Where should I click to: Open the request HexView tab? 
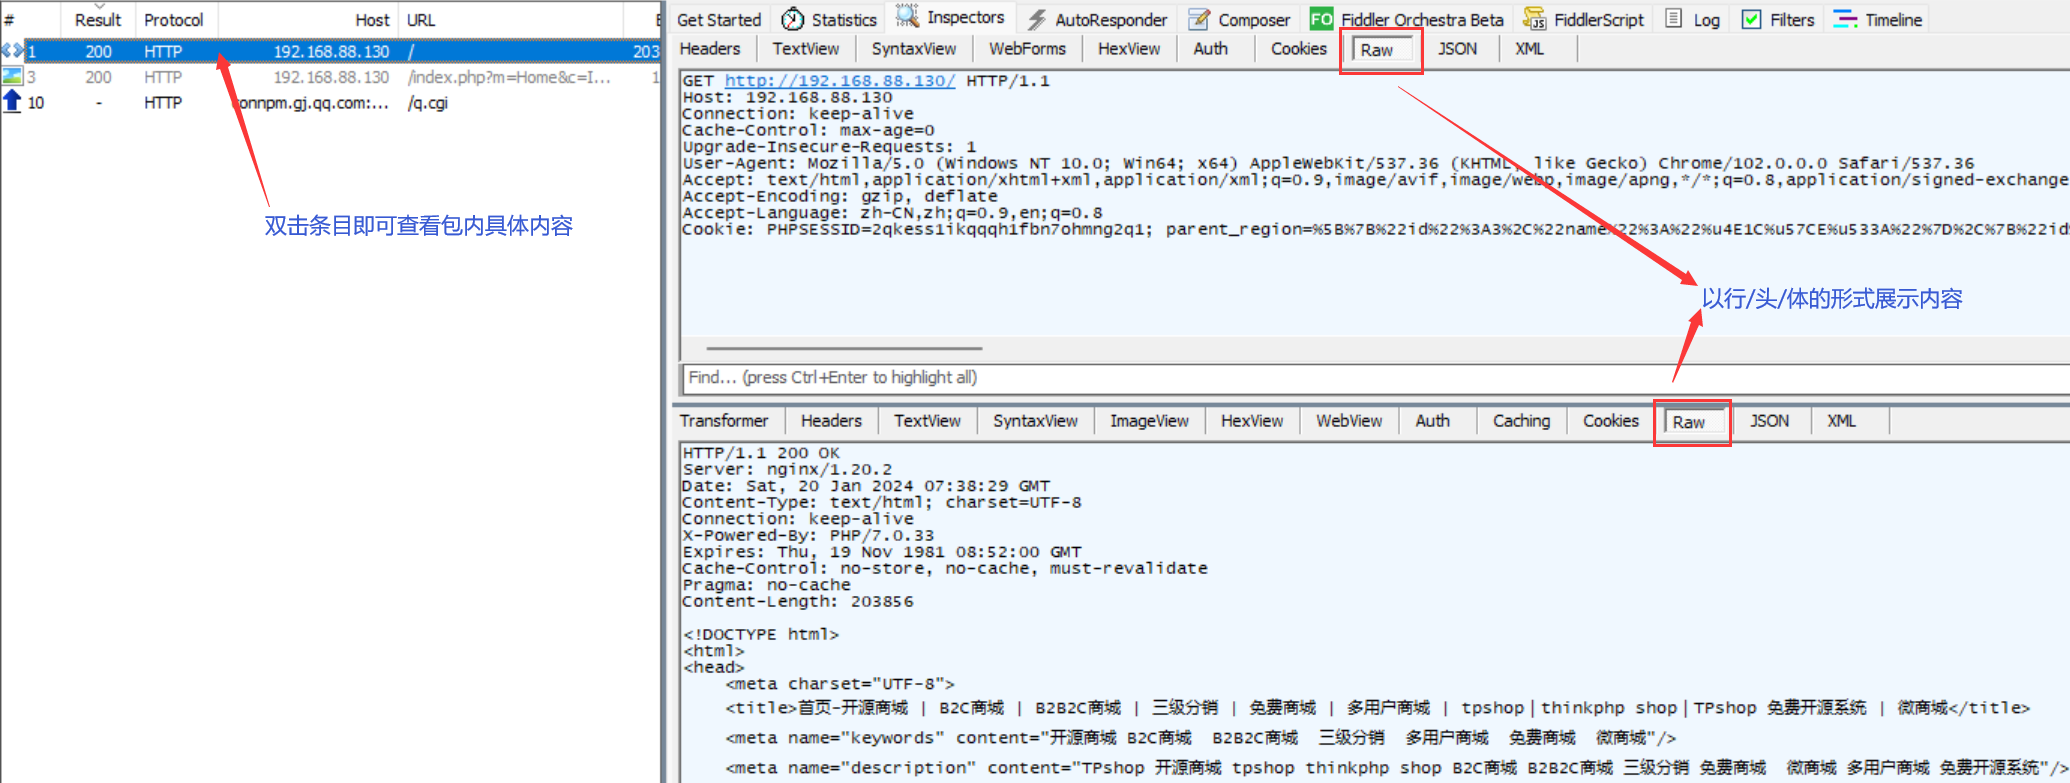(x=1129, y=49)
